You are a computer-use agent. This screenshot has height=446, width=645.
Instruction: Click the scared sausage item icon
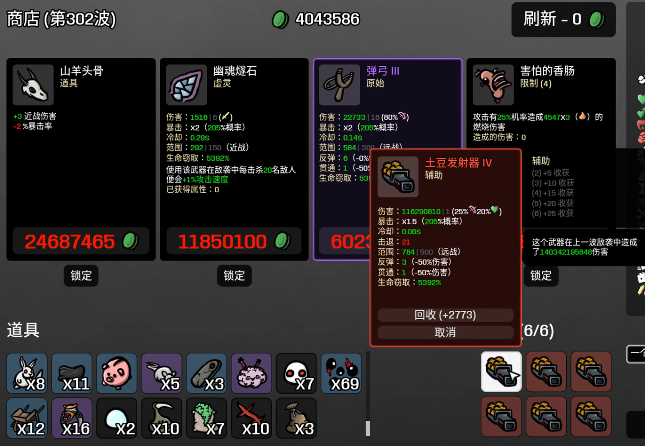click(493, 85)
